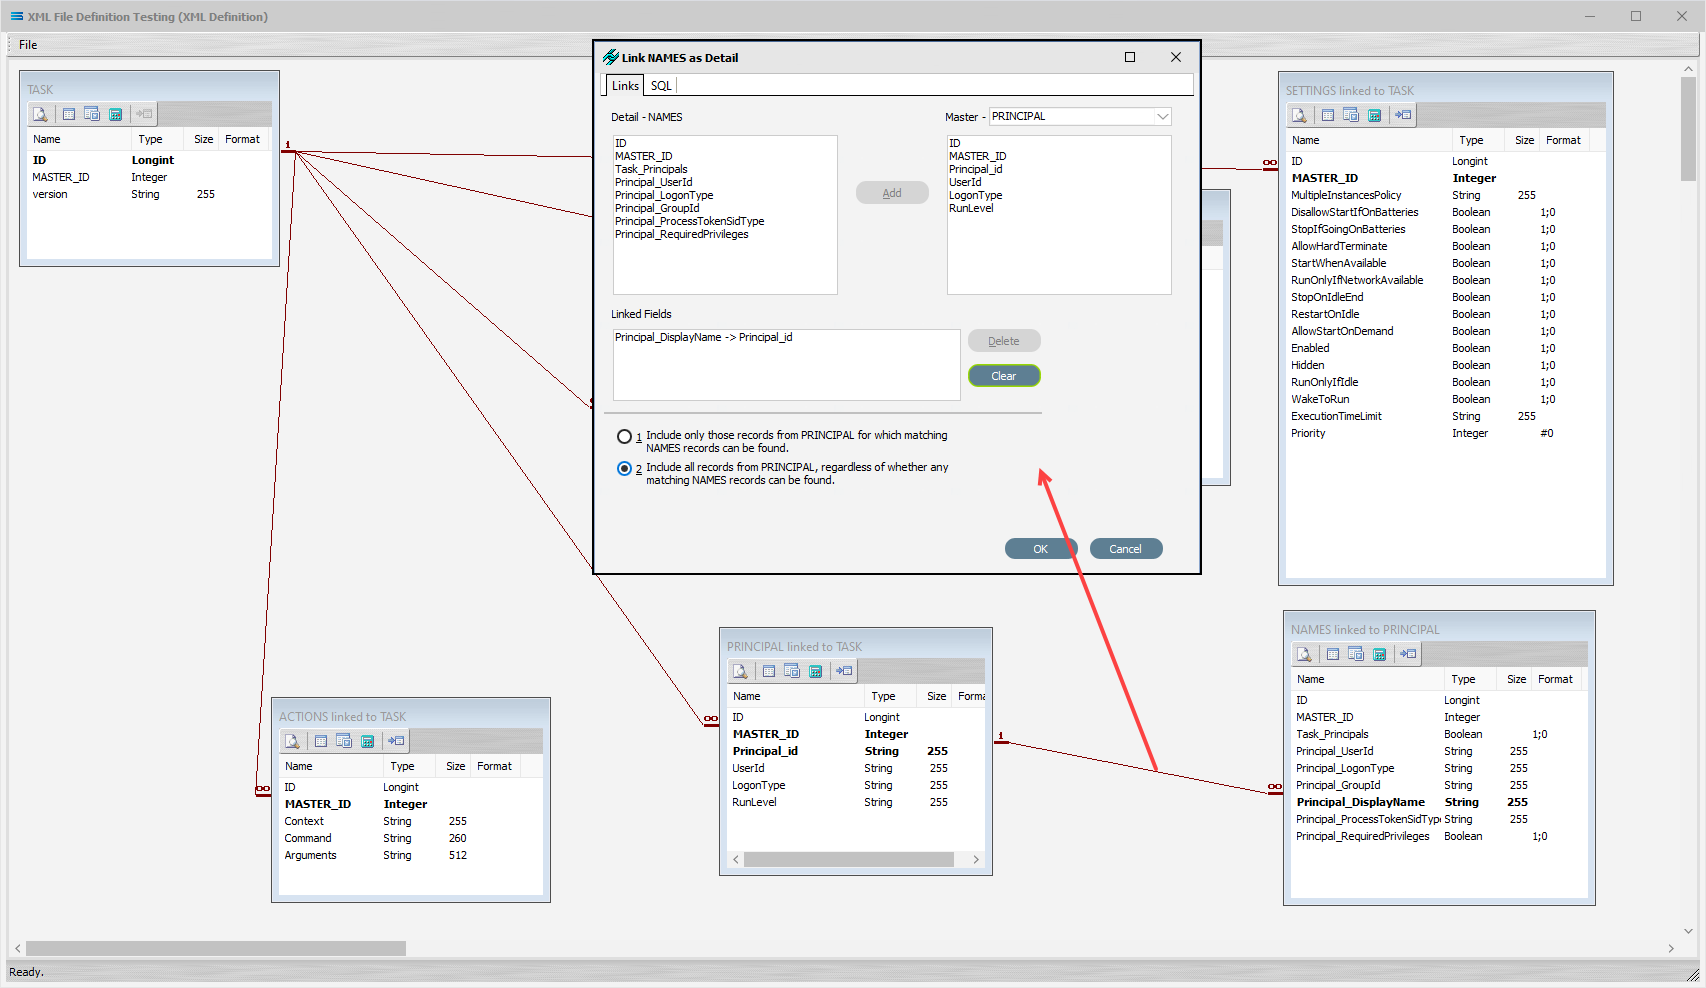Click the PRINCIPAL panel scroll right arrow
This screenshot has width=1706, height=988.
coord(976,860)
